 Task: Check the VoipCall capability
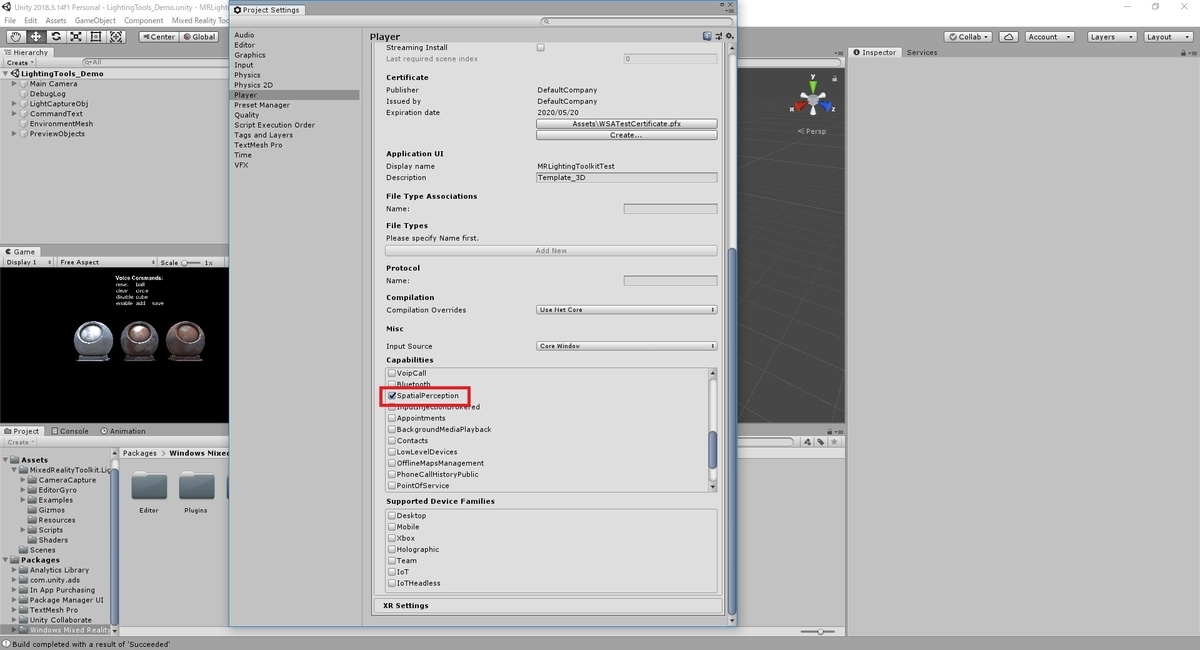(x=392, y=373)
